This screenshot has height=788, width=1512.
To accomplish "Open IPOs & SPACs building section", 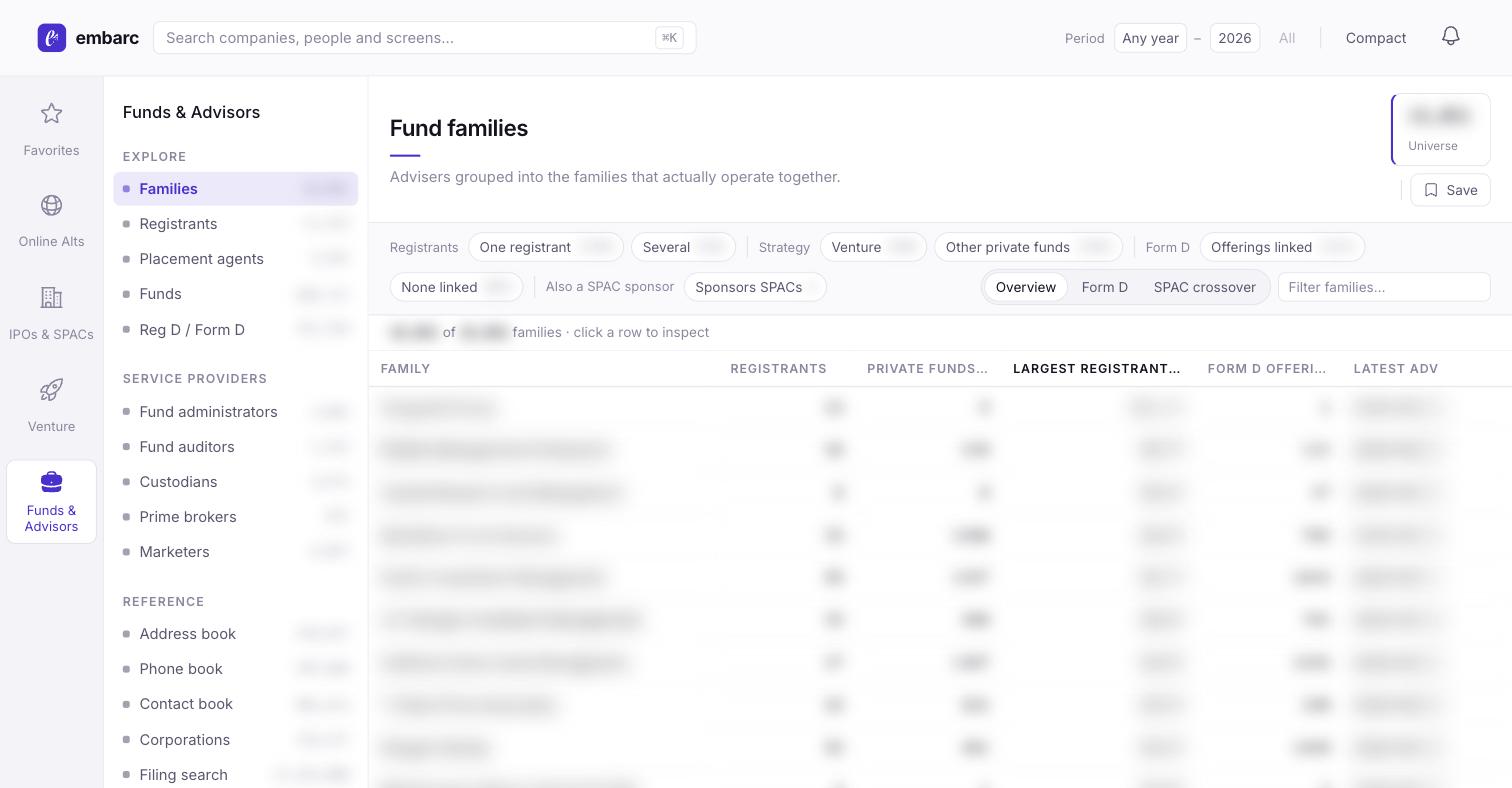I will point(51,313).
